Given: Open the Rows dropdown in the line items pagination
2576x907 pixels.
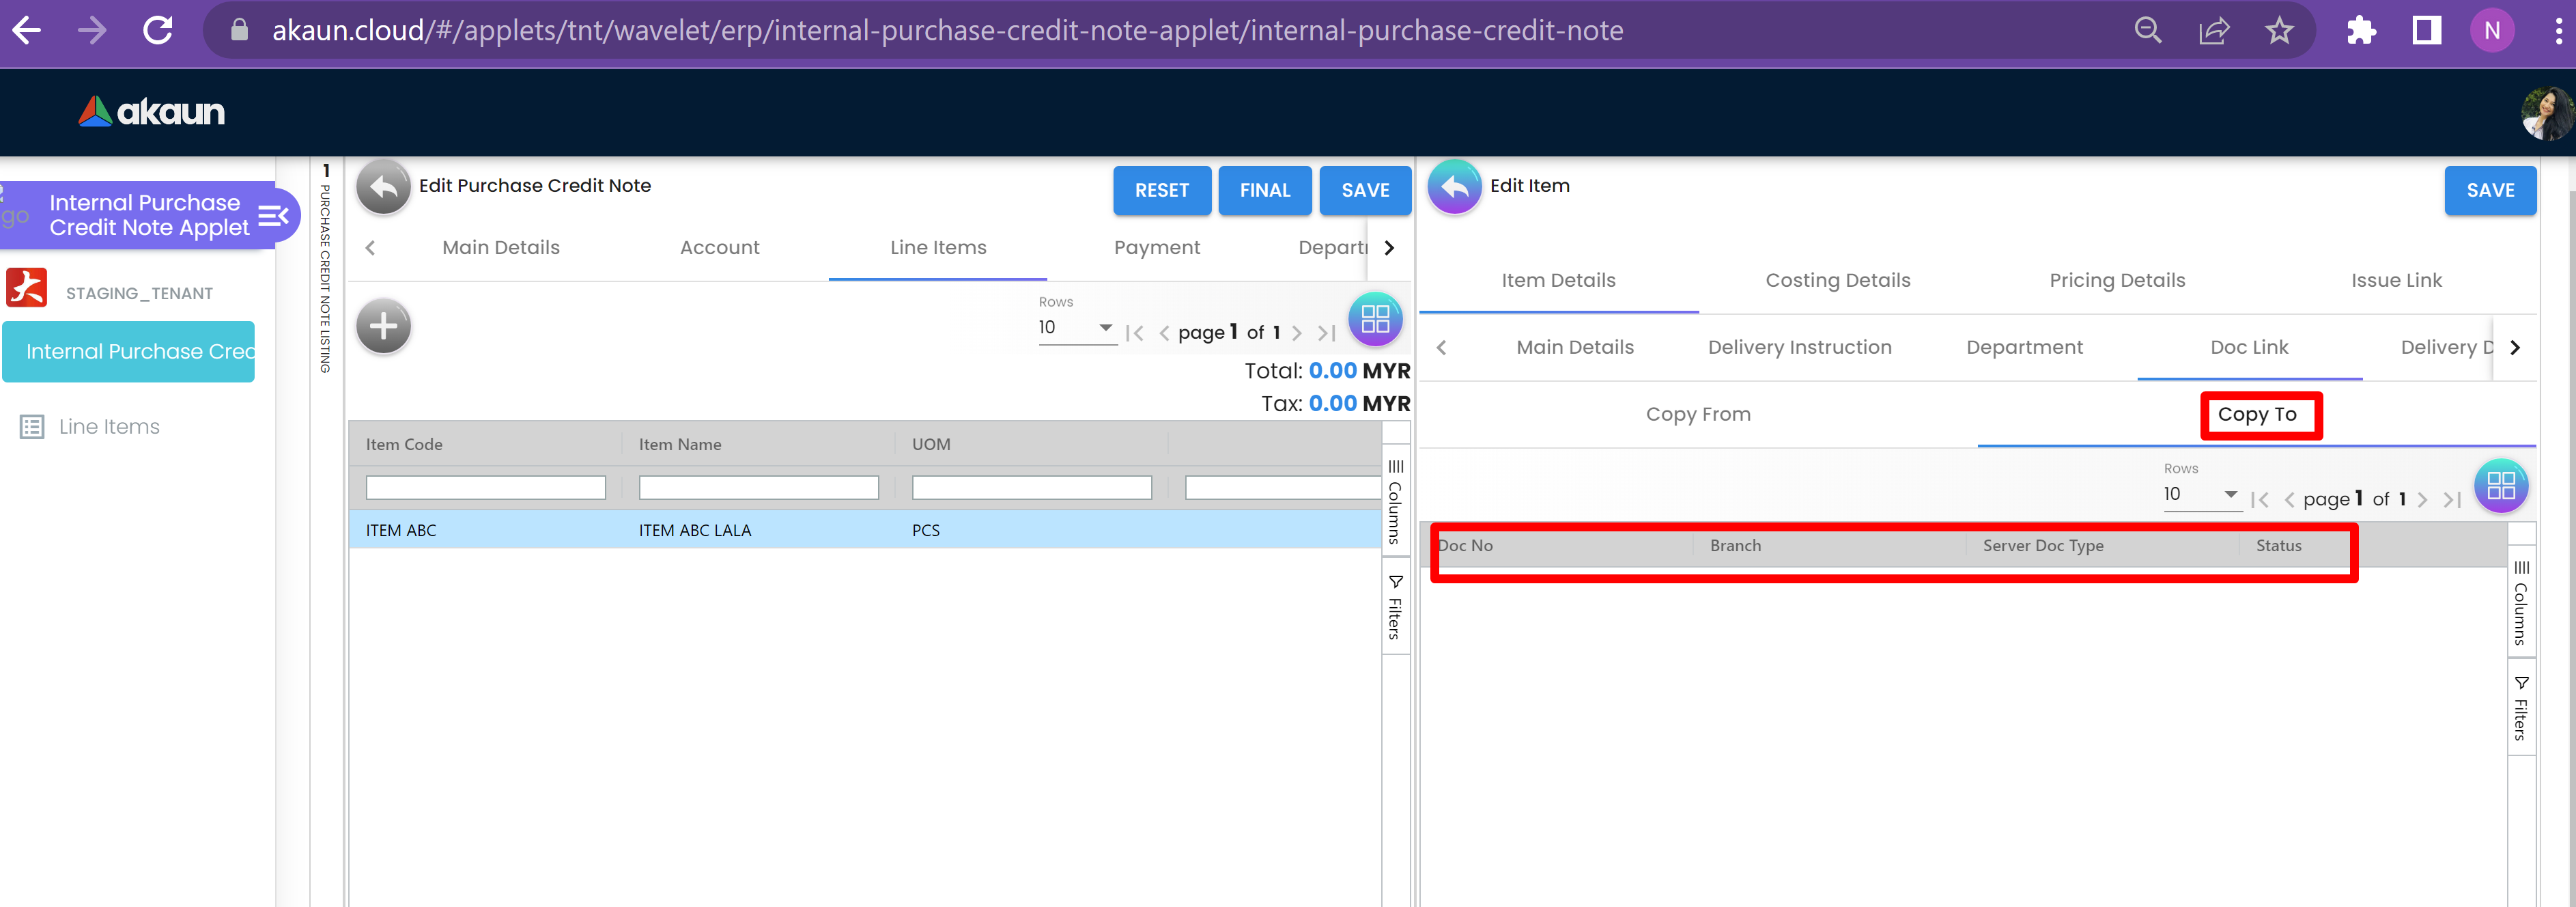Looking at the screenshot, I should tap(1076, 328).
